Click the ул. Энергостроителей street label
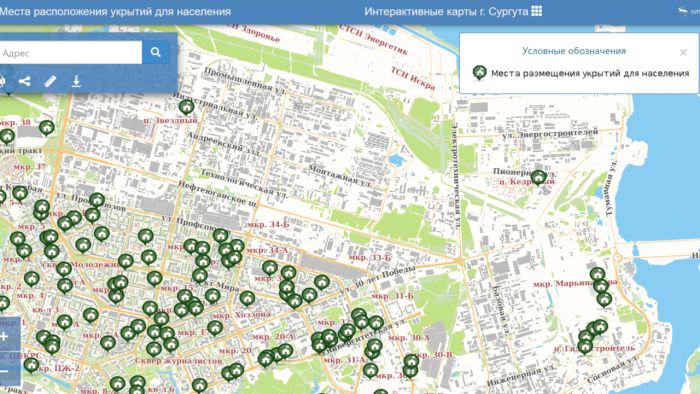Image resolution: width=700 pixels, height=394 pixels. 550,133
